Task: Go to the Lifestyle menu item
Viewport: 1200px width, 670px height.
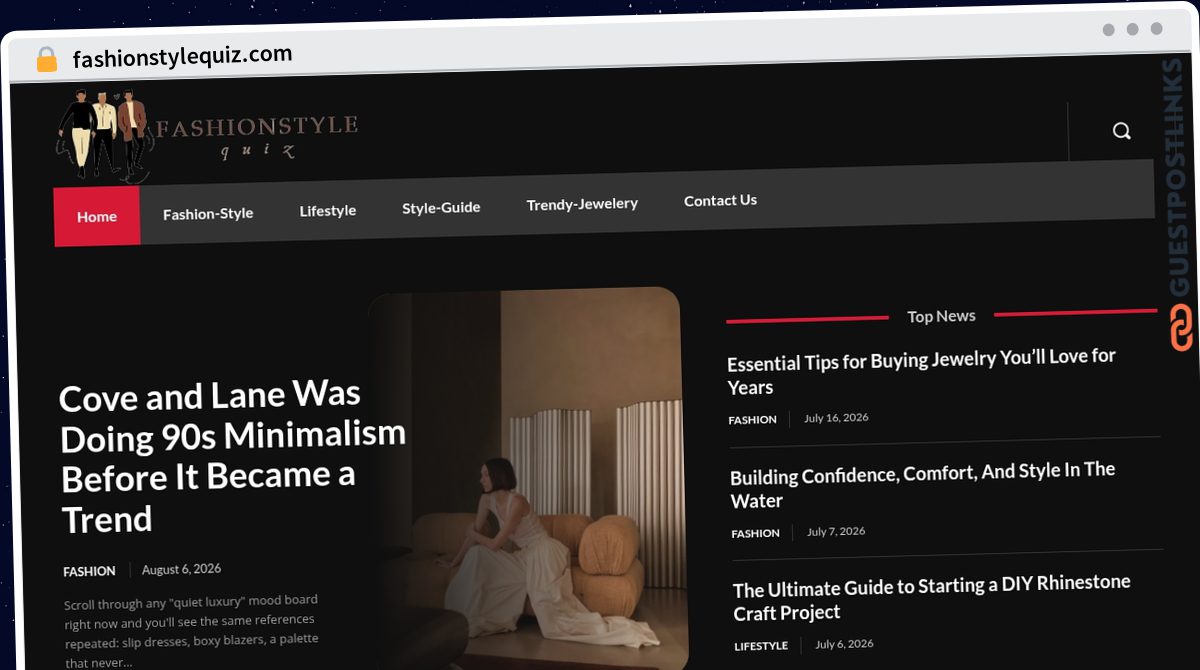Action: (x=328, y=211)
